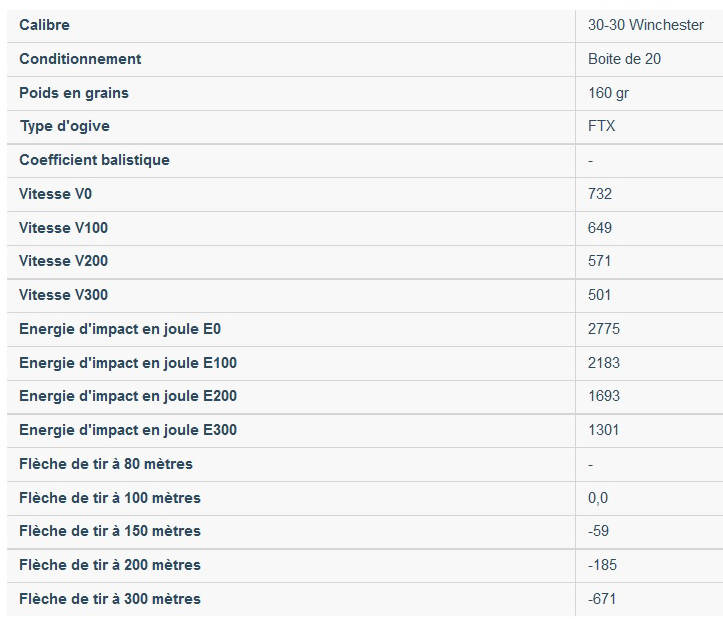The height and width of the screenshot is (619, 723).
Task: Click Flèche de tir à 300 mètres label
Action: [x=110, y=599]
